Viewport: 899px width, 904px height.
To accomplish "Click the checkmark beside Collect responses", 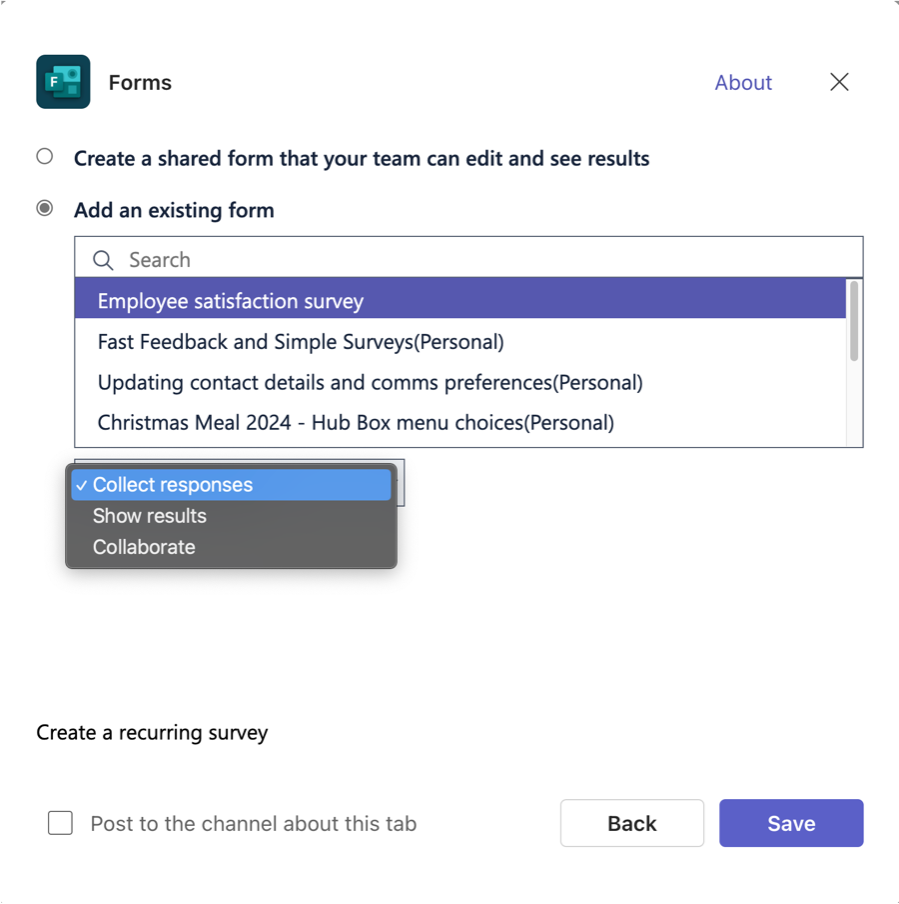I will [x=81, y=484].
